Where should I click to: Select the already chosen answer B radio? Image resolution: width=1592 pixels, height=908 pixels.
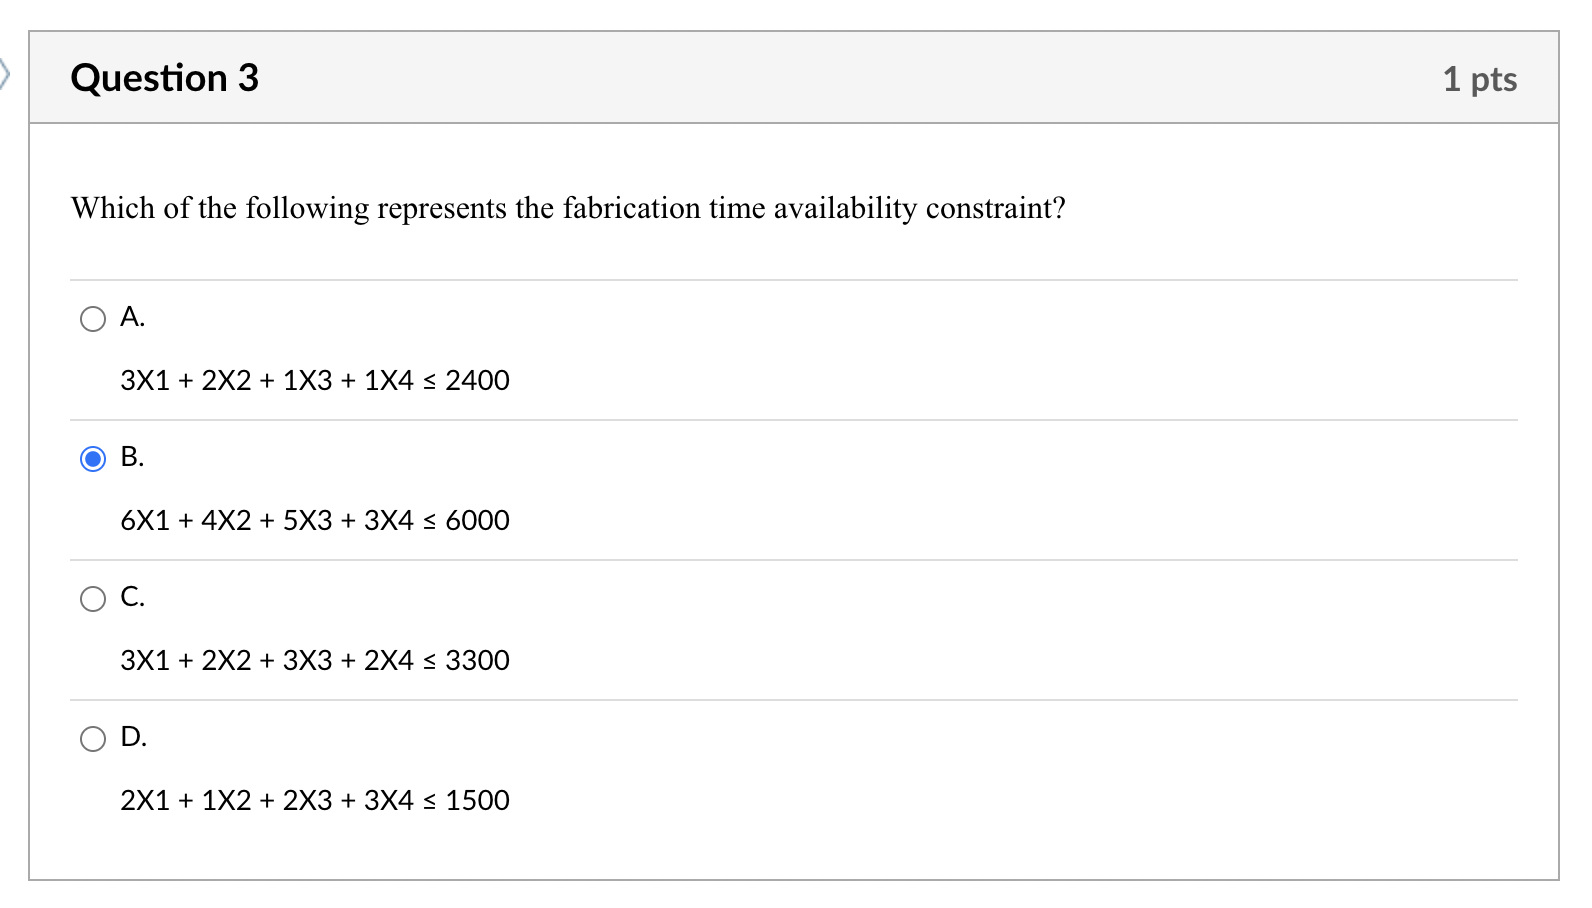pyautogui.click(x=93, y=459)
